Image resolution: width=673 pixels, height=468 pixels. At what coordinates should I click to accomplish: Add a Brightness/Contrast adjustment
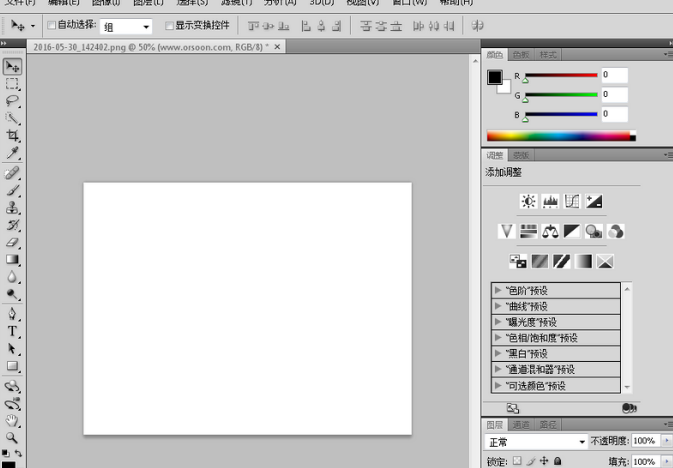528,202
